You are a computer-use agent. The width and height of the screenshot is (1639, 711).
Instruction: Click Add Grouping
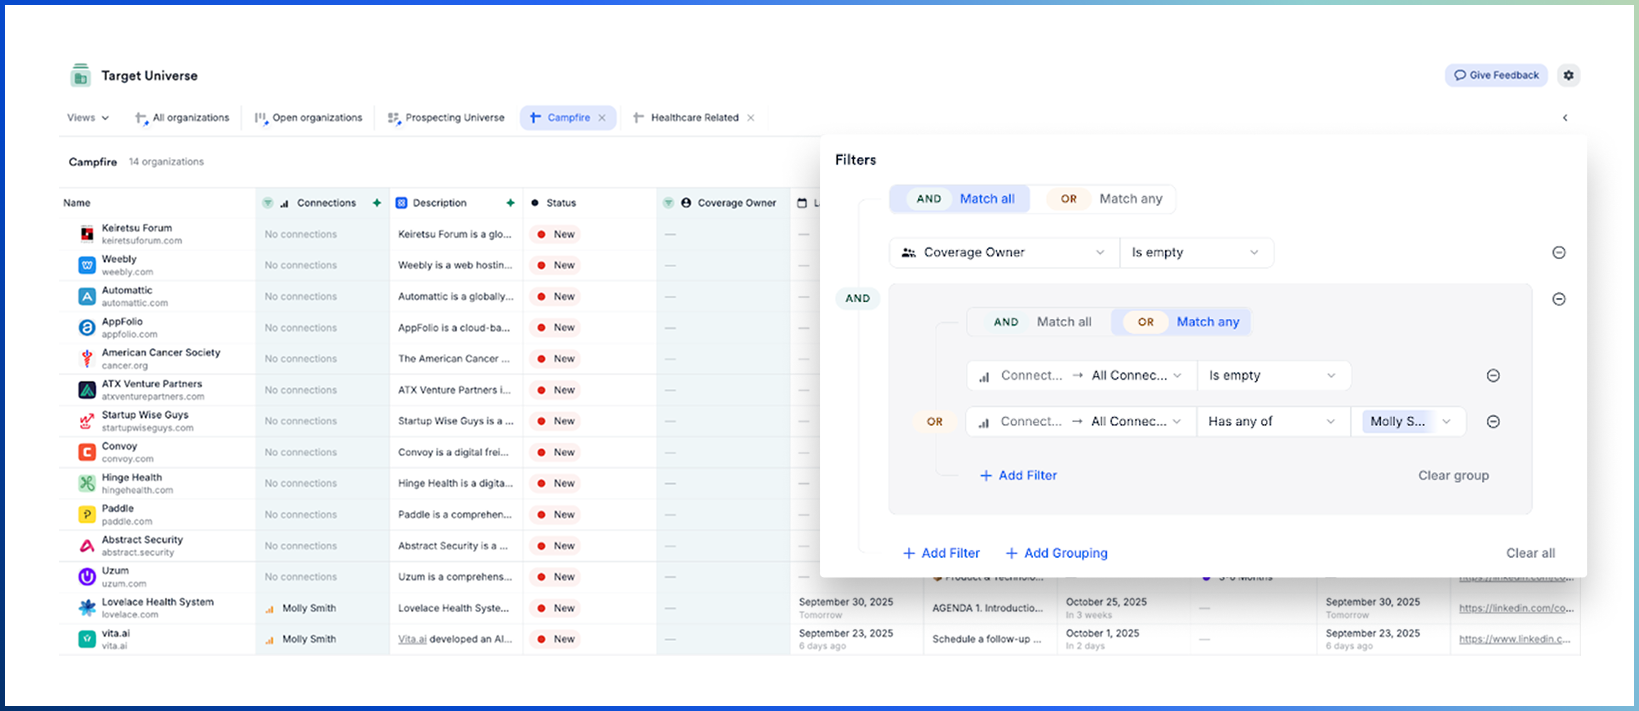coord(1056,553)
